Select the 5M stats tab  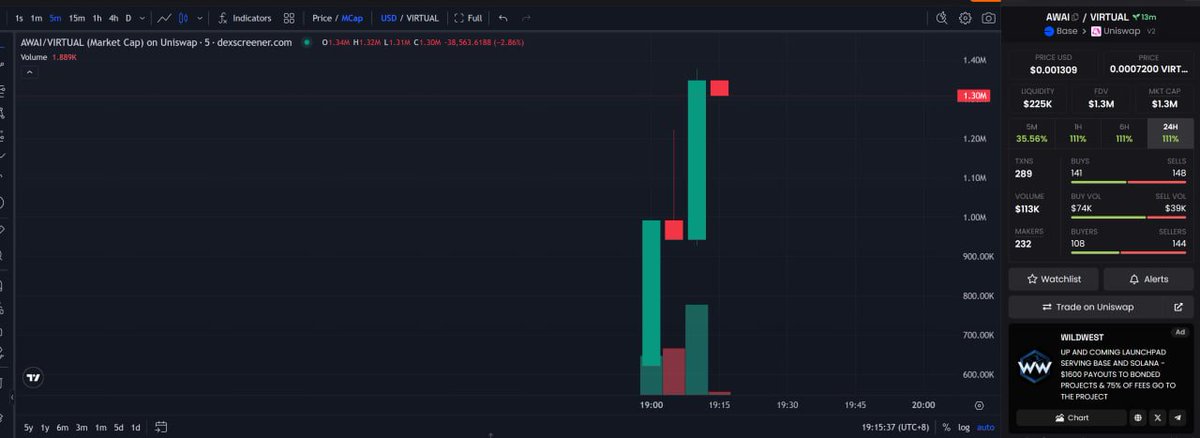coord(1031,133)
